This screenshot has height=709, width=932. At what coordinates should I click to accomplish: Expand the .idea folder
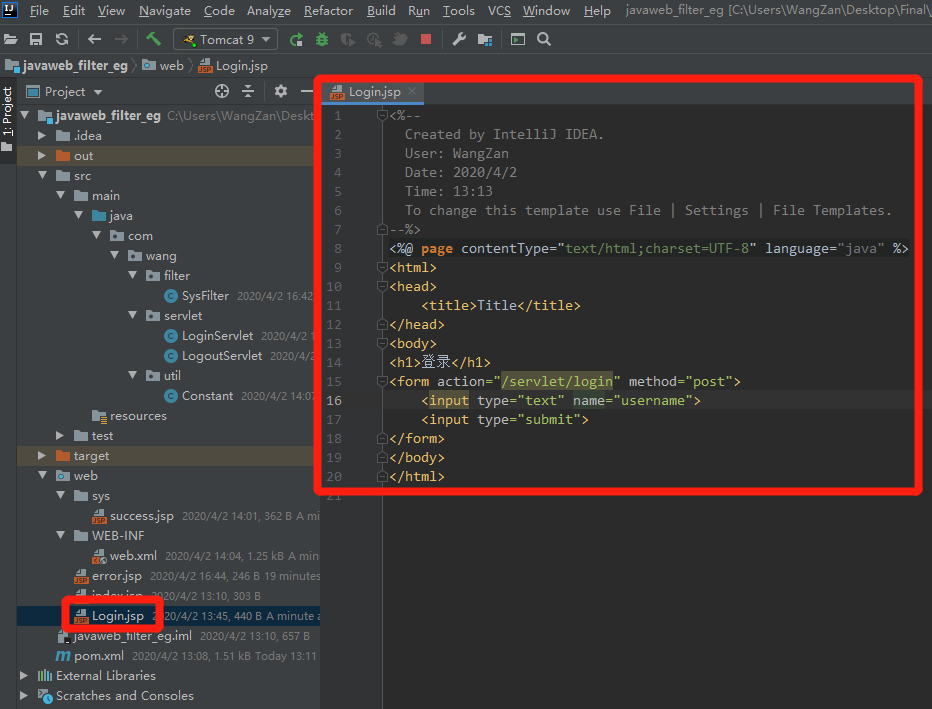[x=42, y=136]
